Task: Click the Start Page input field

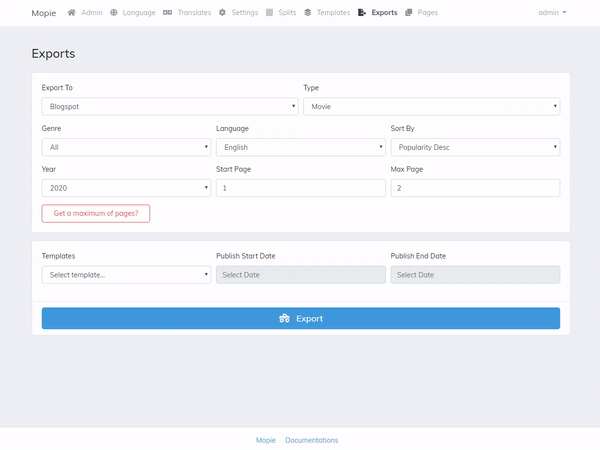Action: coord(300,188)
